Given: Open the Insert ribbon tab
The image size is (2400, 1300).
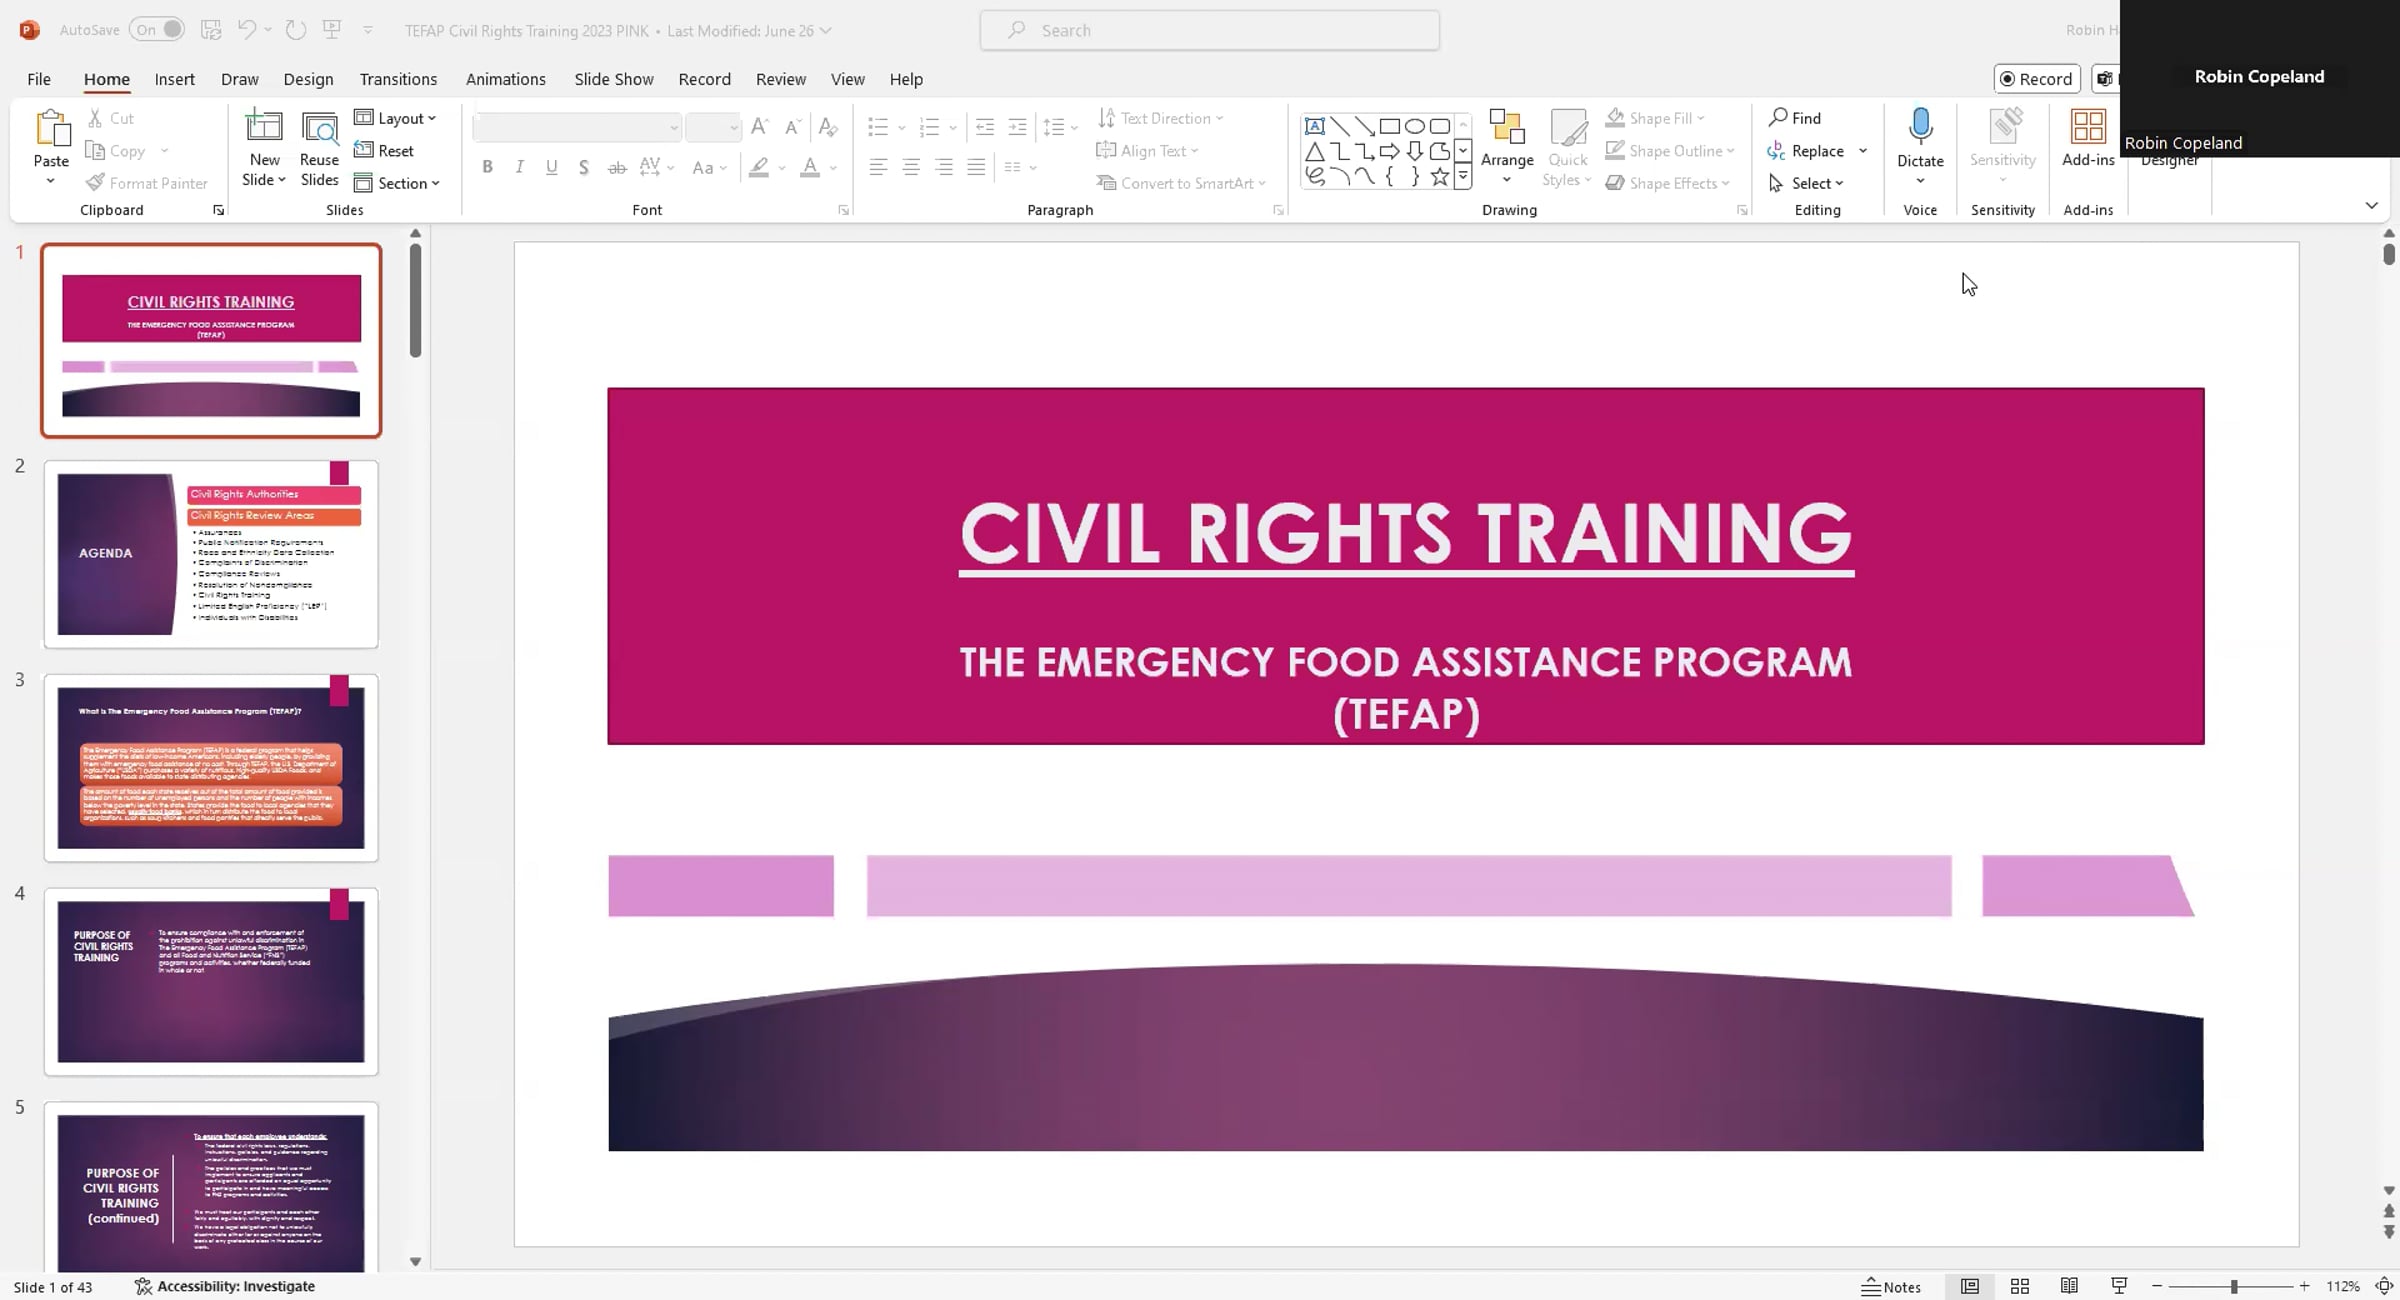Looking at the screenshot, I should tap(174, 79).
